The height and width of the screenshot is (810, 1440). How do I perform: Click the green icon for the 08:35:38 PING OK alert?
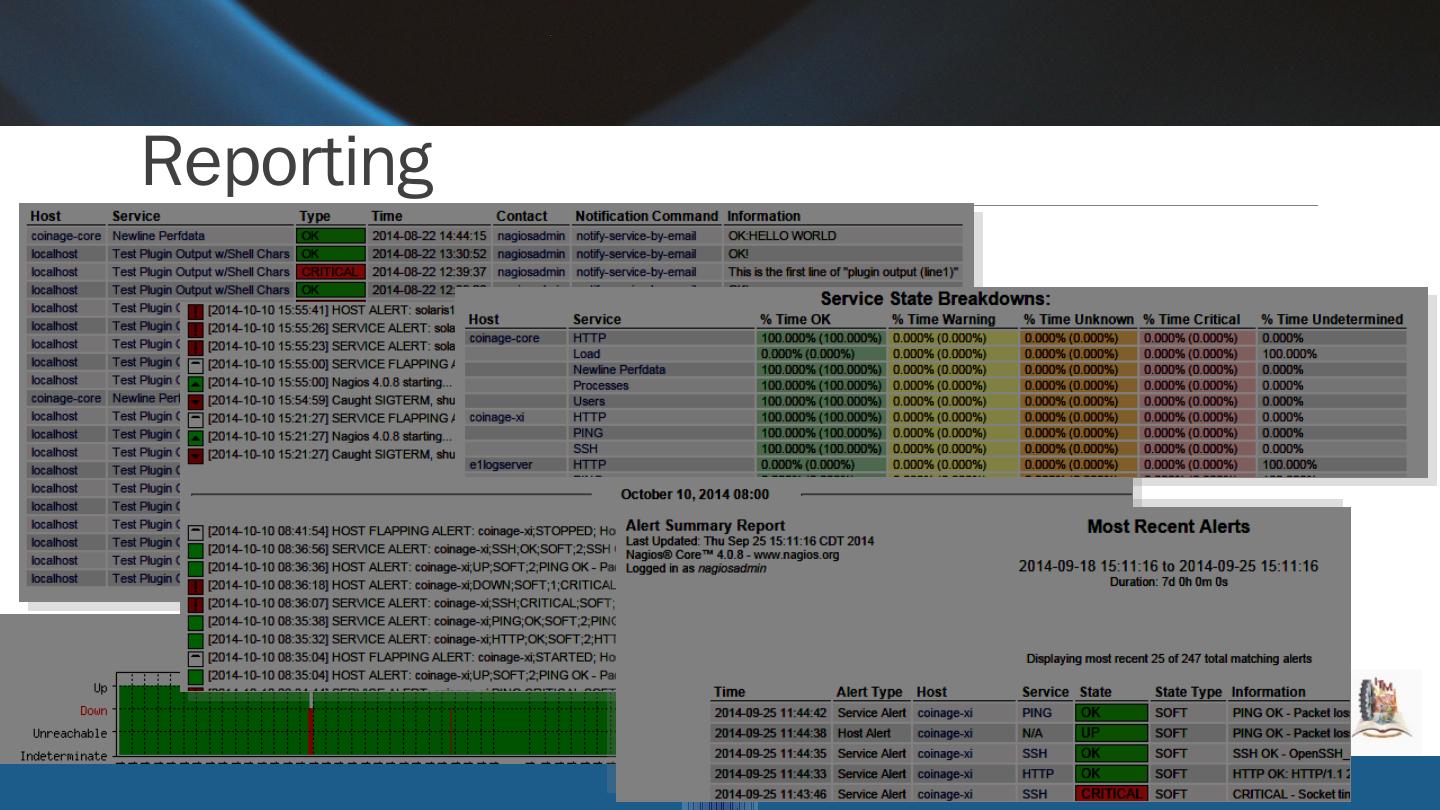196,622
